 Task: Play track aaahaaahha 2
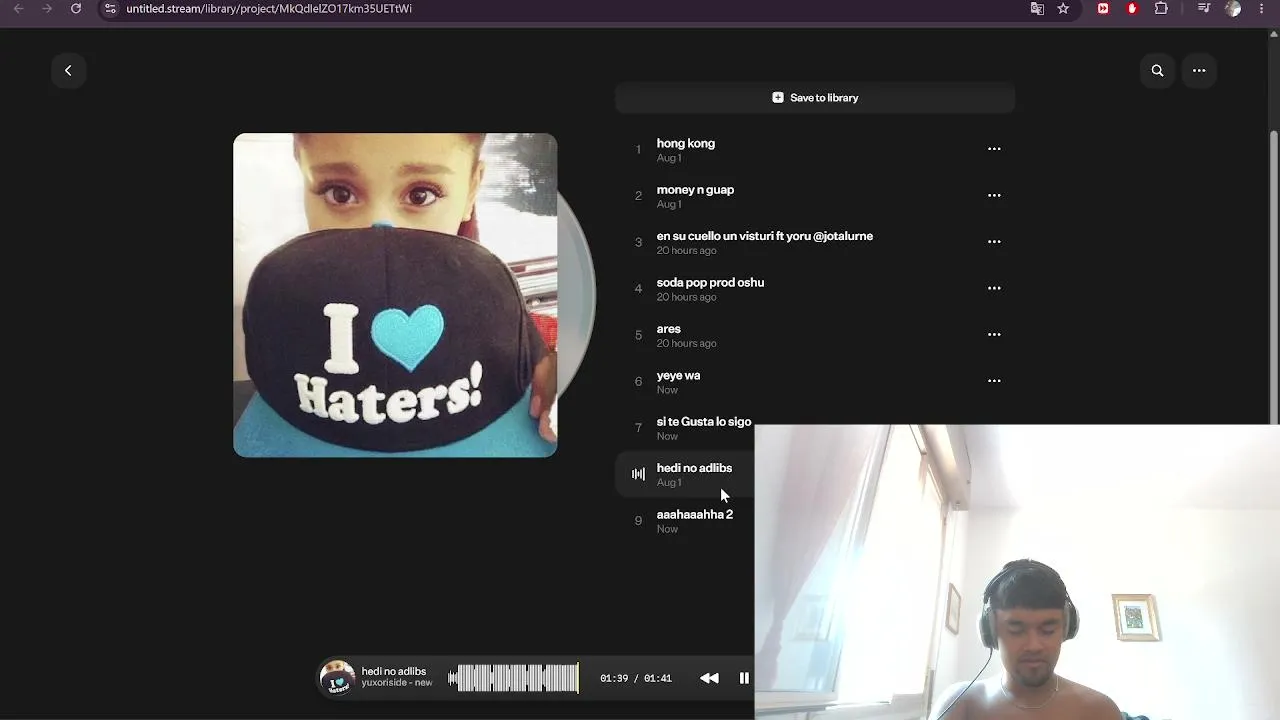(x=685, y=520)
